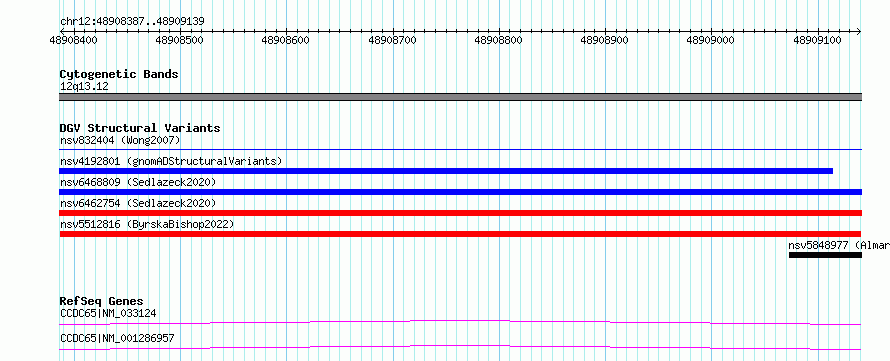Select the magenta CCDC65|NM_001286957 intron line
The width and height of the screenshot is (890, 361).
[x=460, y=347]
